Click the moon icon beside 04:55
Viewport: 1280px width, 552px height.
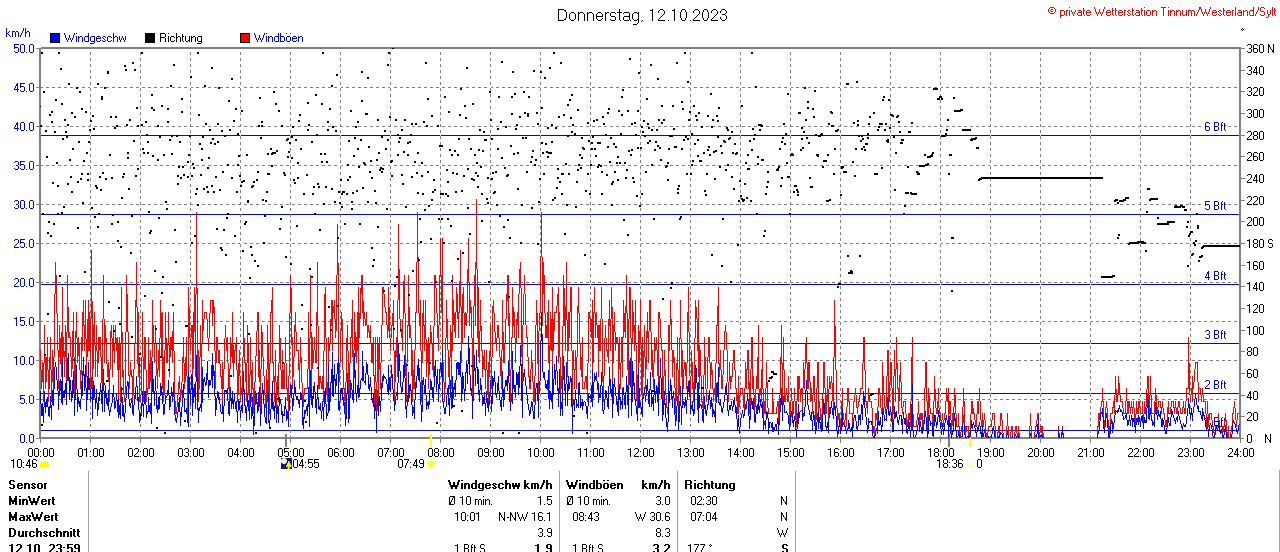pyautogui.click(x=286, y=464)
